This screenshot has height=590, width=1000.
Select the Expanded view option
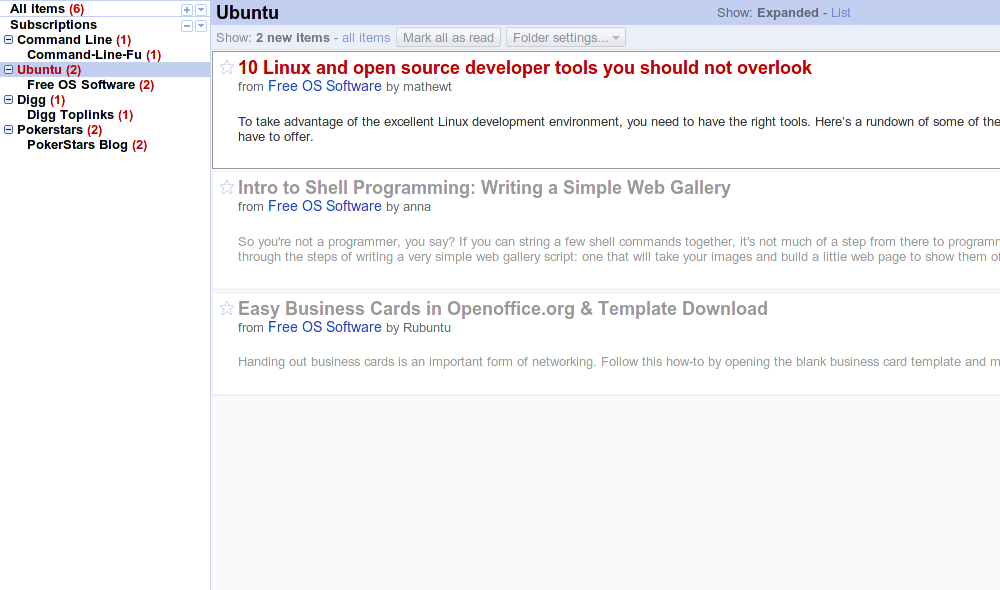tap(788, 13)
